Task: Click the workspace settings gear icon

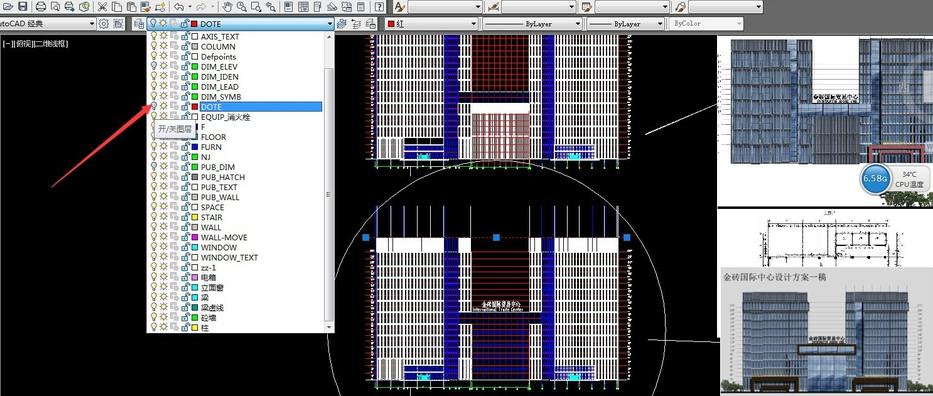Action: pyautogui.click(x=104, y=24)
